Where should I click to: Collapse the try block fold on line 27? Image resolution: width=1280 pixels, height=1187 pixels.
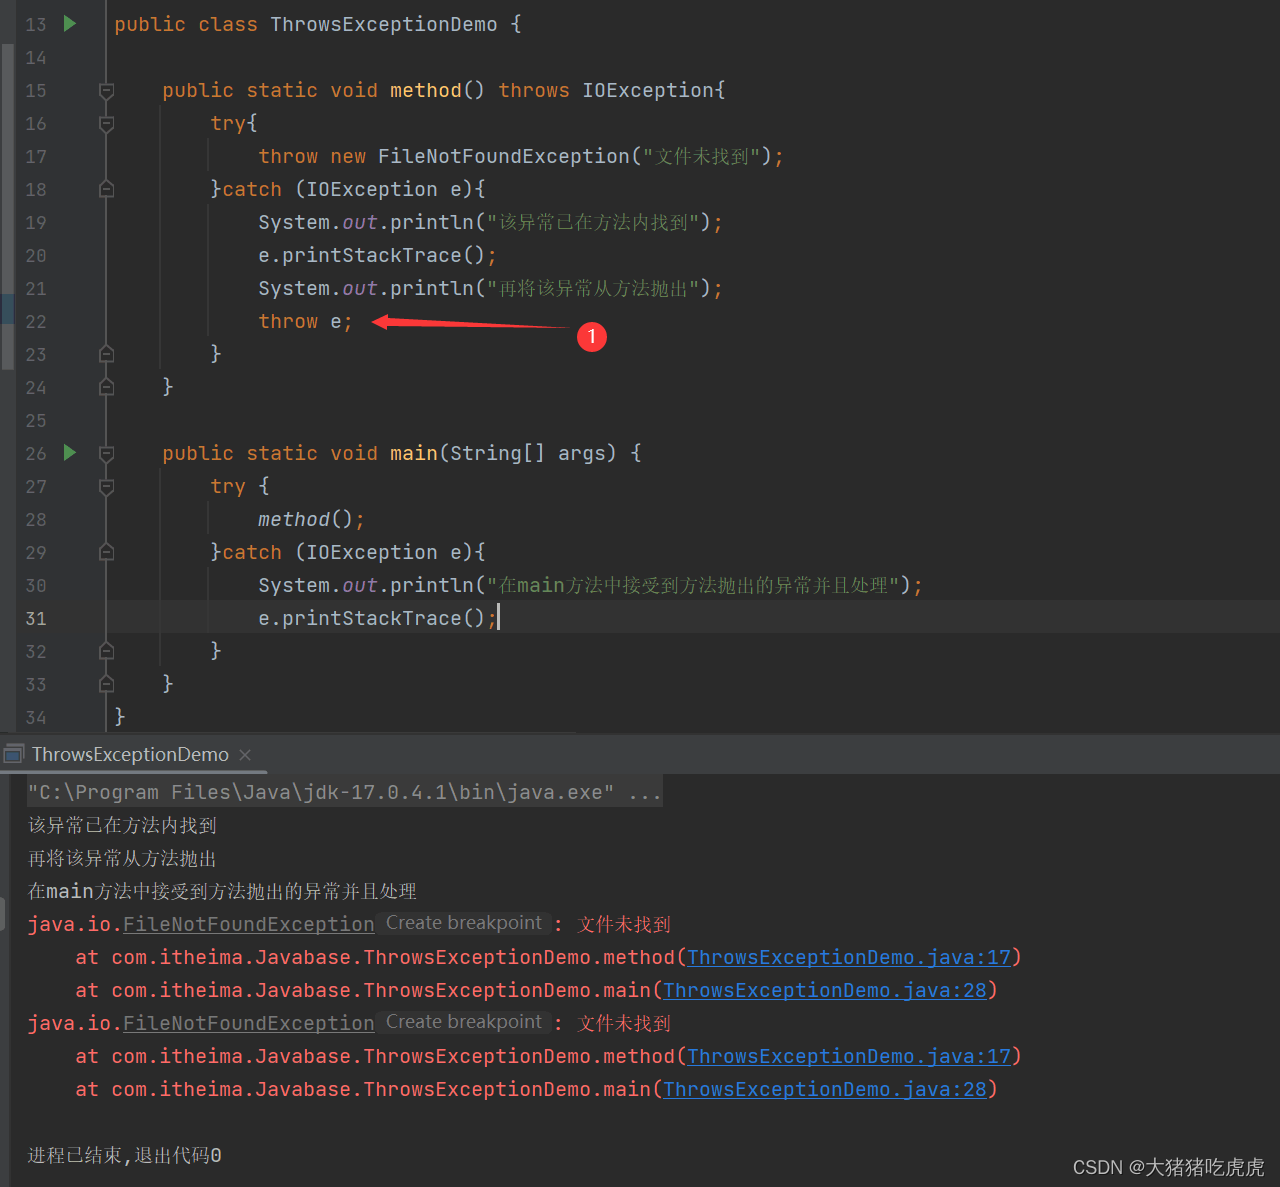[106, 487]
